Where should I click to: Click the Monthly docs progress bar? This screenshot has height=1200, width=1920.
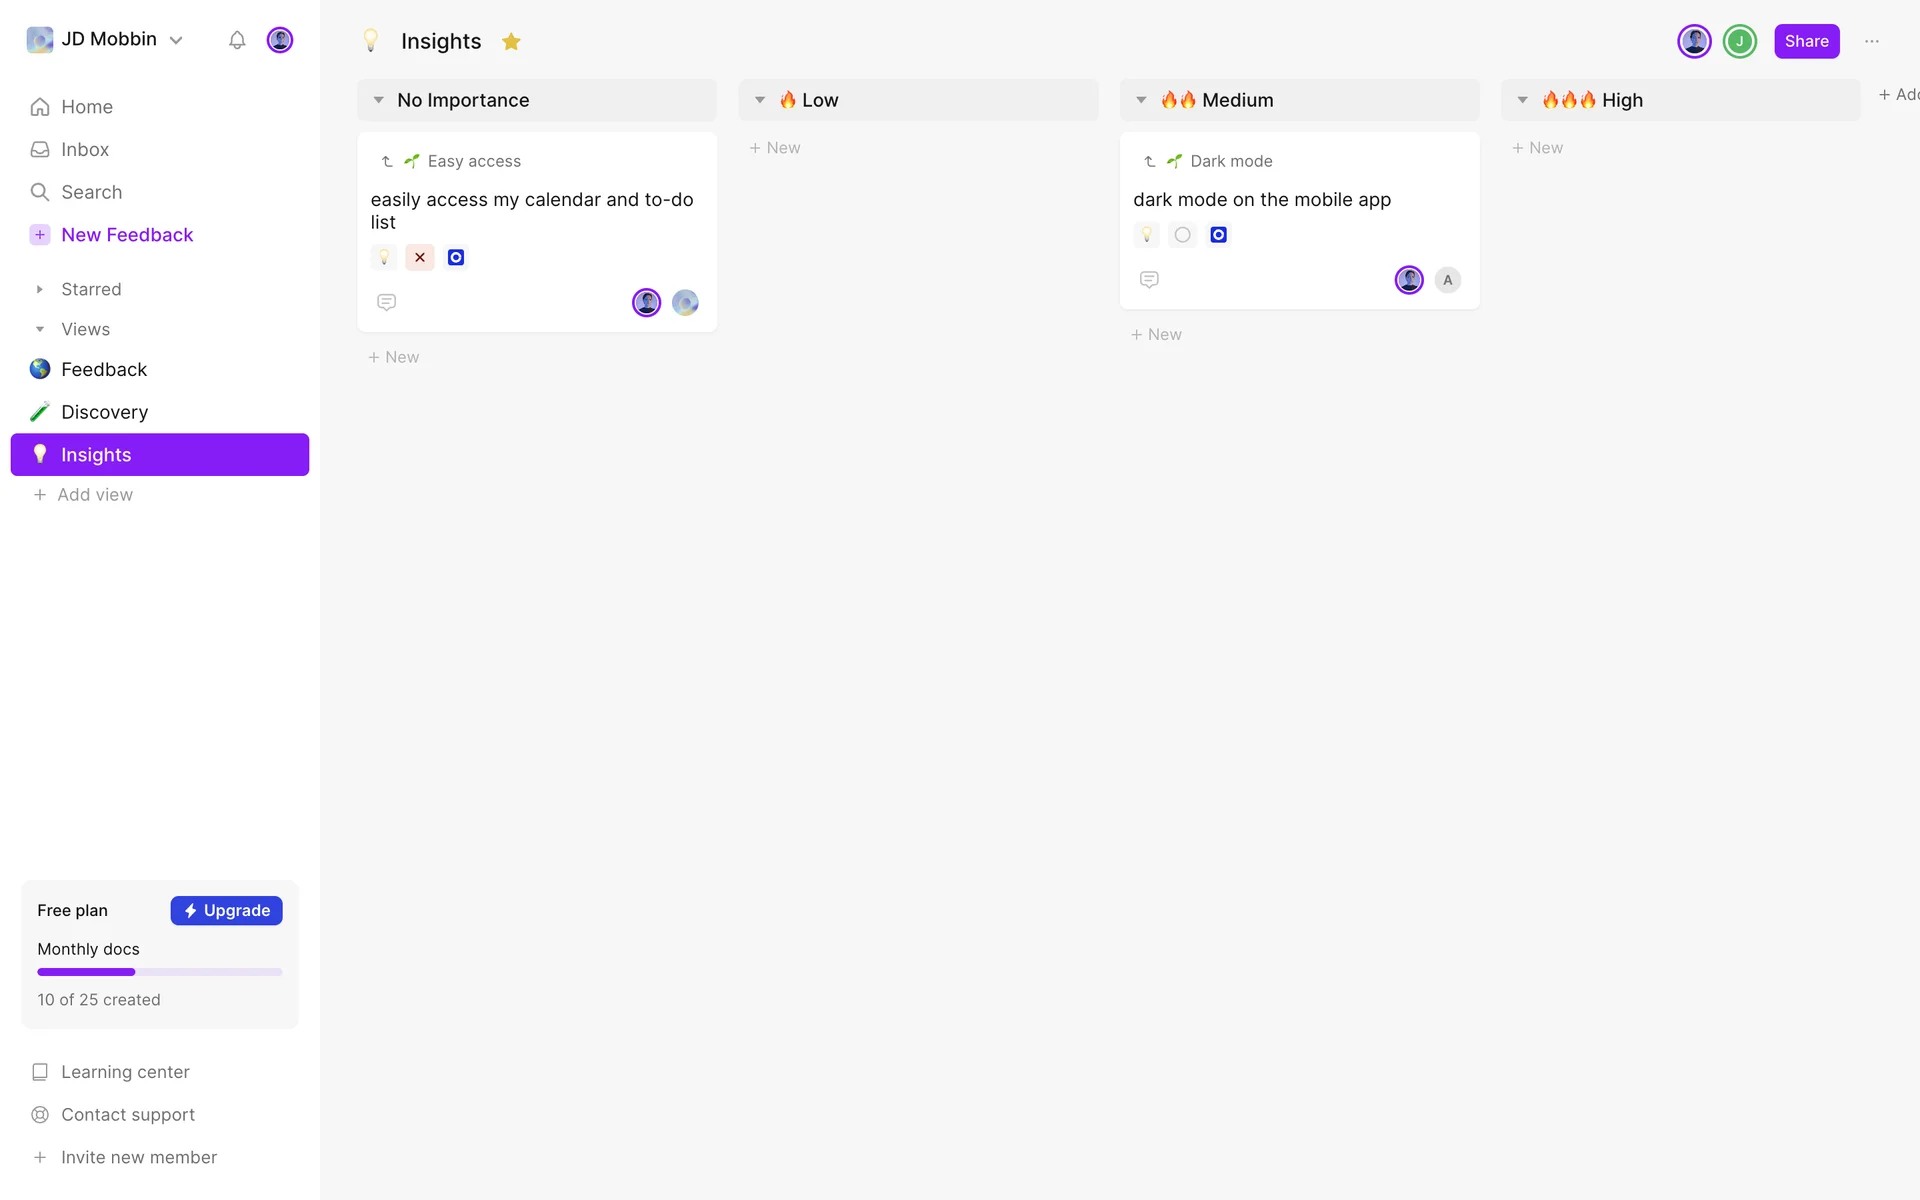point(160,972)
